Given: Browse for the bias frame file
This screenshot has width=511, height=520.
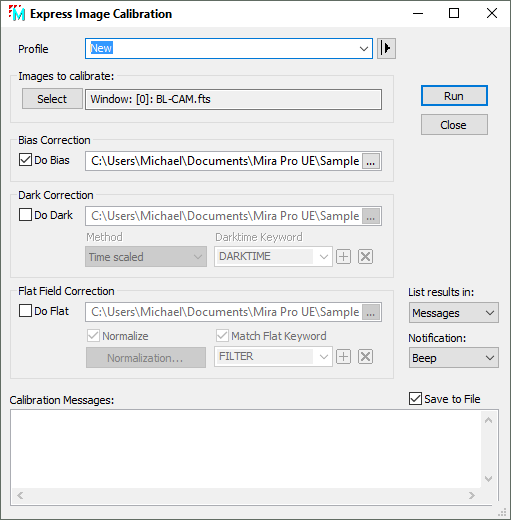Looking at the screenshot, I should pyautogui.click(x=371, y=162).
